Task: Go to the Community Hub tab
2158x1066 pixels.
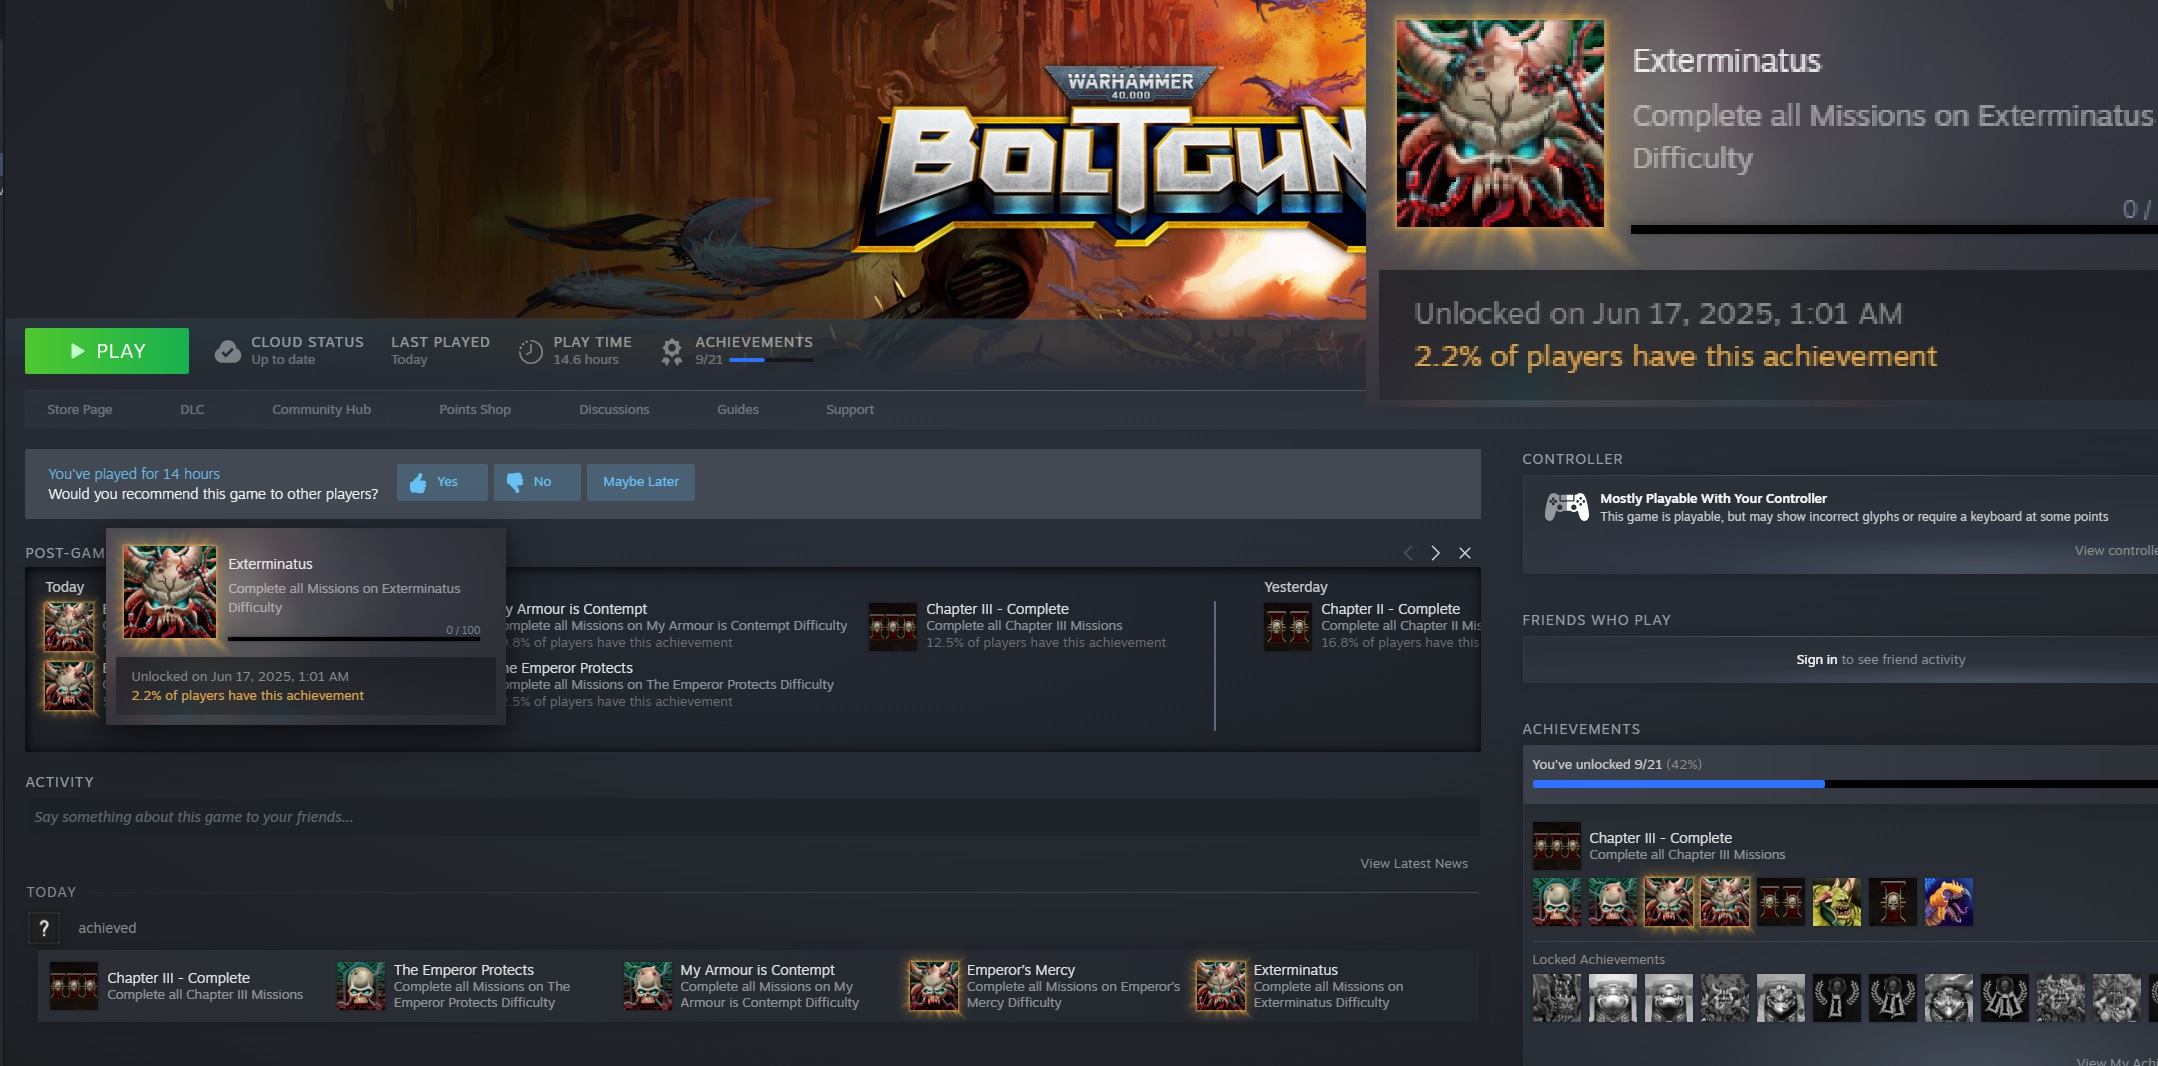Action: [321, 410]
